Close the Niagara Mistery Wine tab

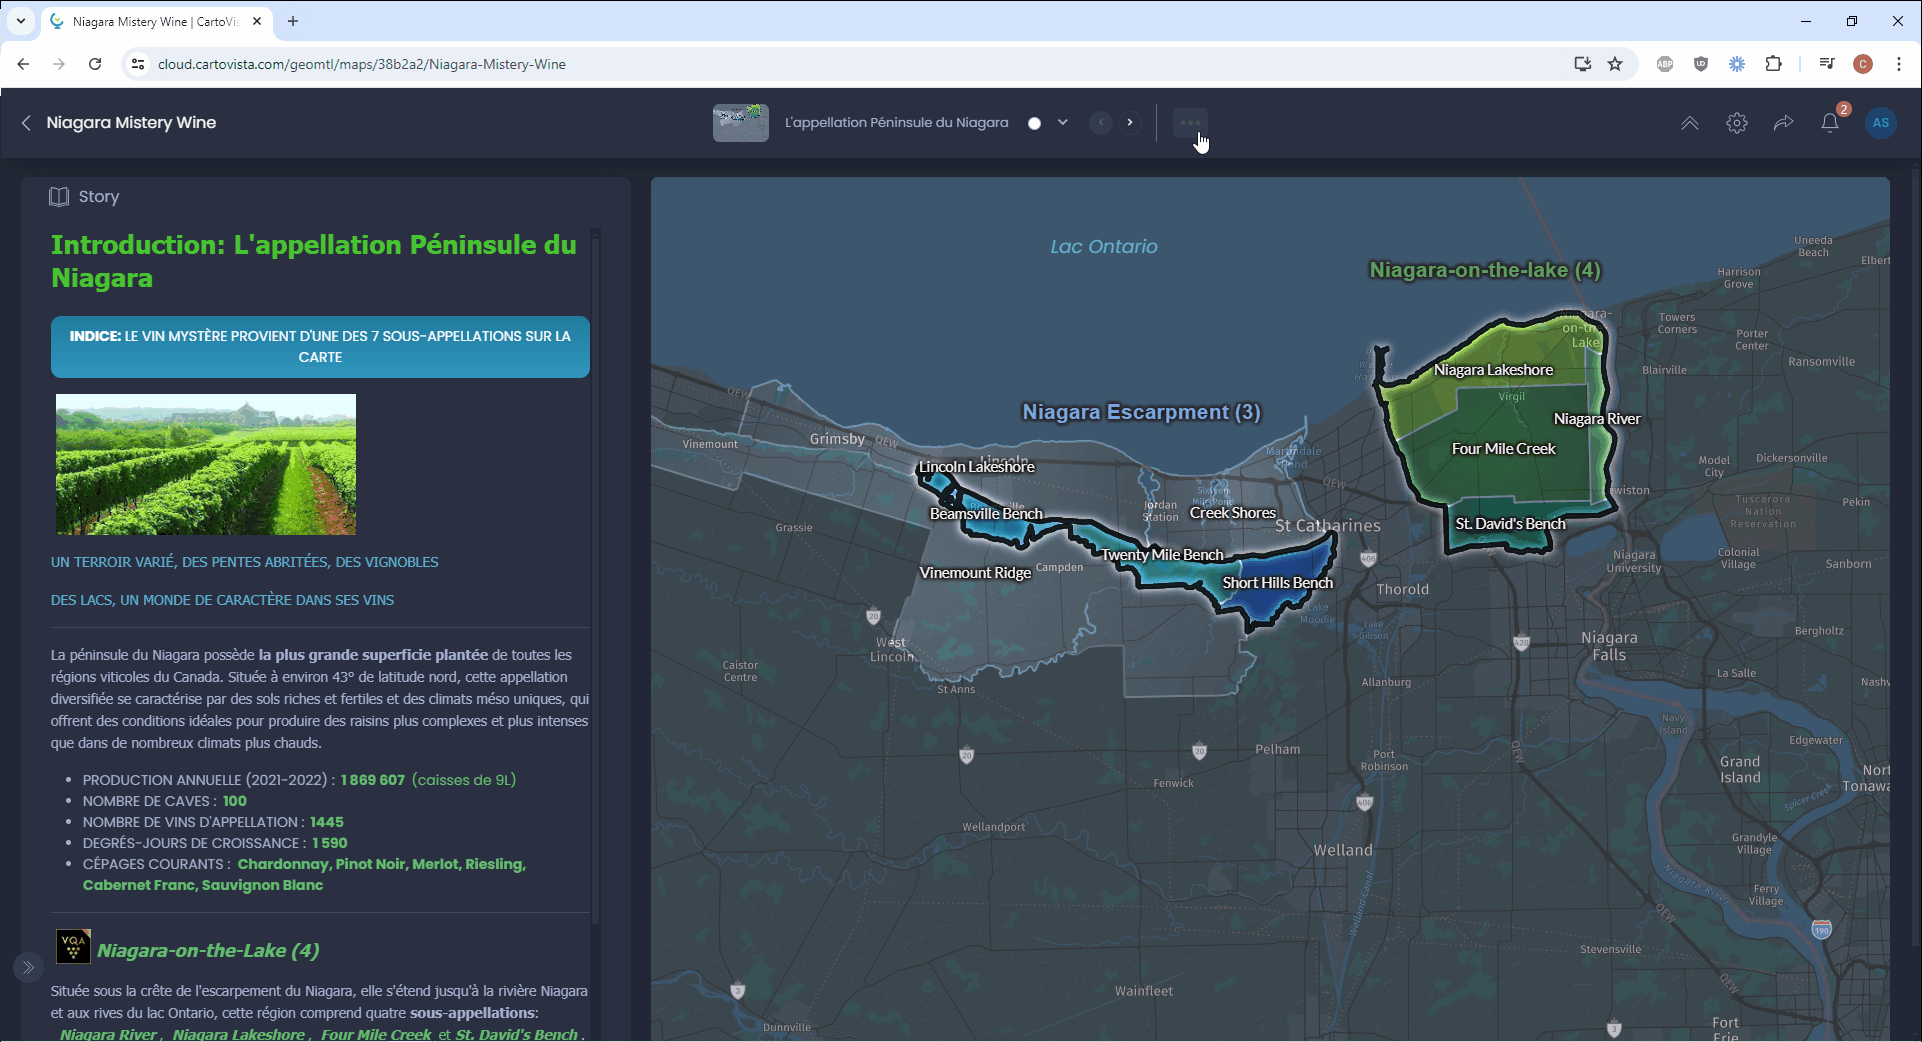click(257, 21)
